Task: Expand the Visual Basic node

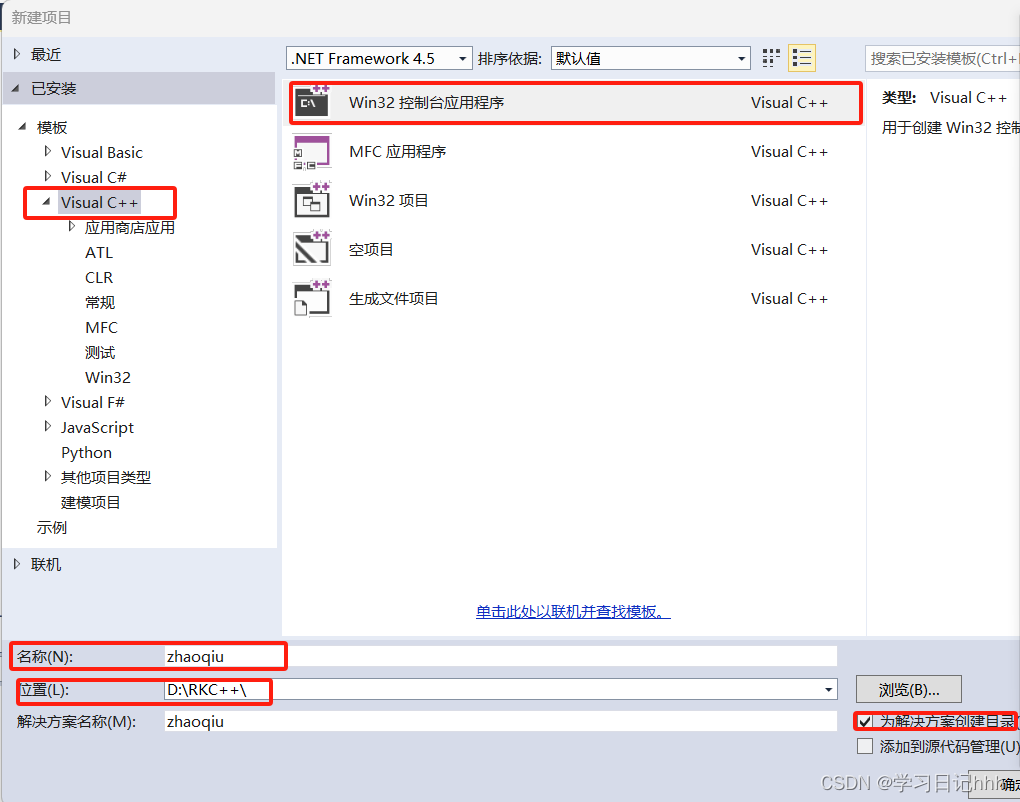Action: click(x=47, y=151)
